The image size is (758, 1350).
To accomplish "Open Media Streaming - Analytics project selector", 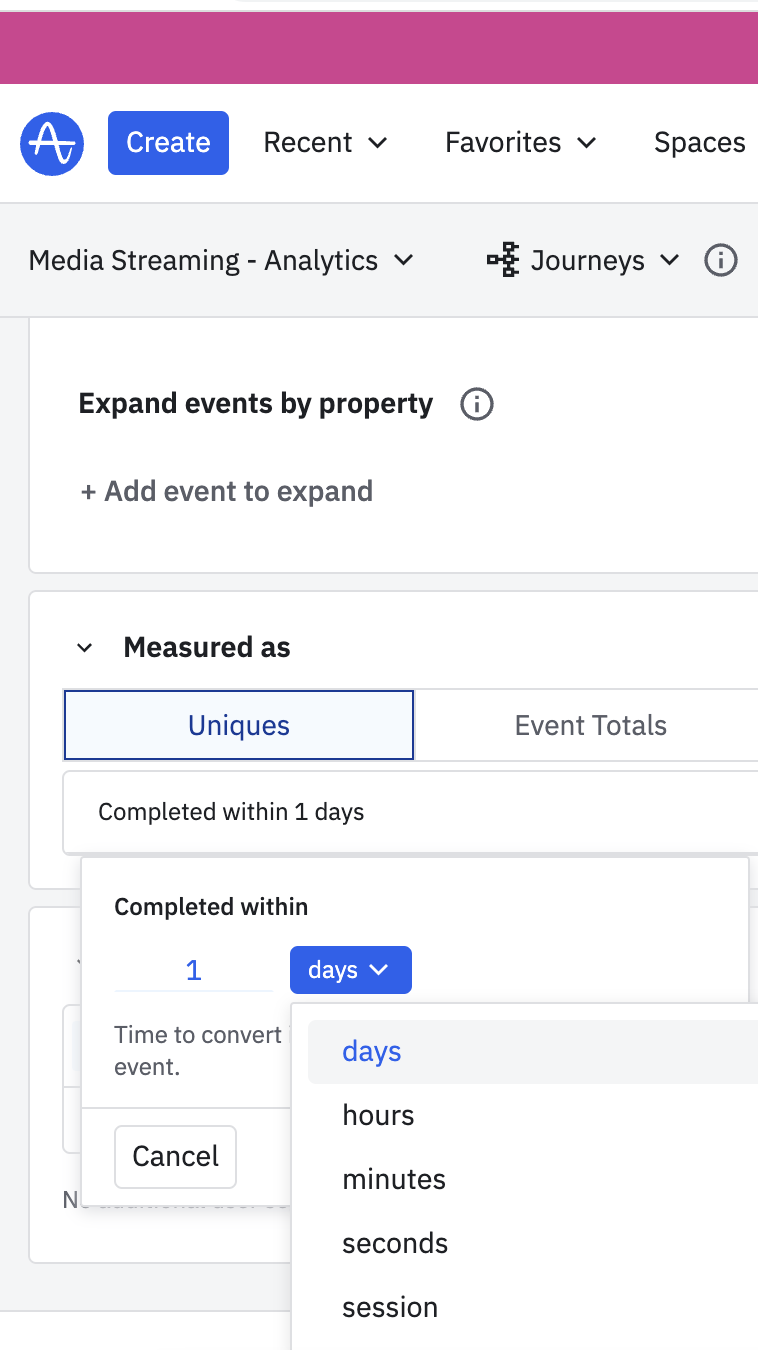I will (221, 261).
